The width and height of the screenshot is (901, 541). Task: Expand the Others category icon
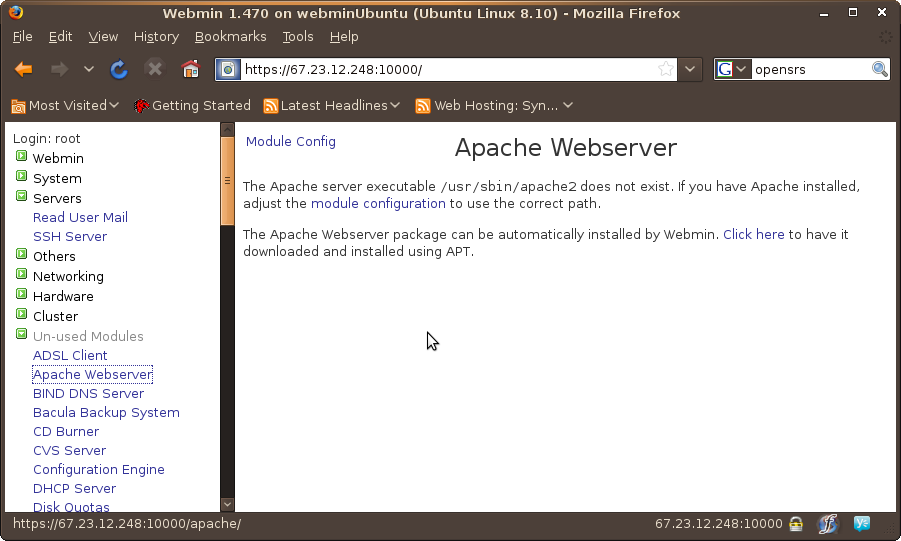point(21,254)
